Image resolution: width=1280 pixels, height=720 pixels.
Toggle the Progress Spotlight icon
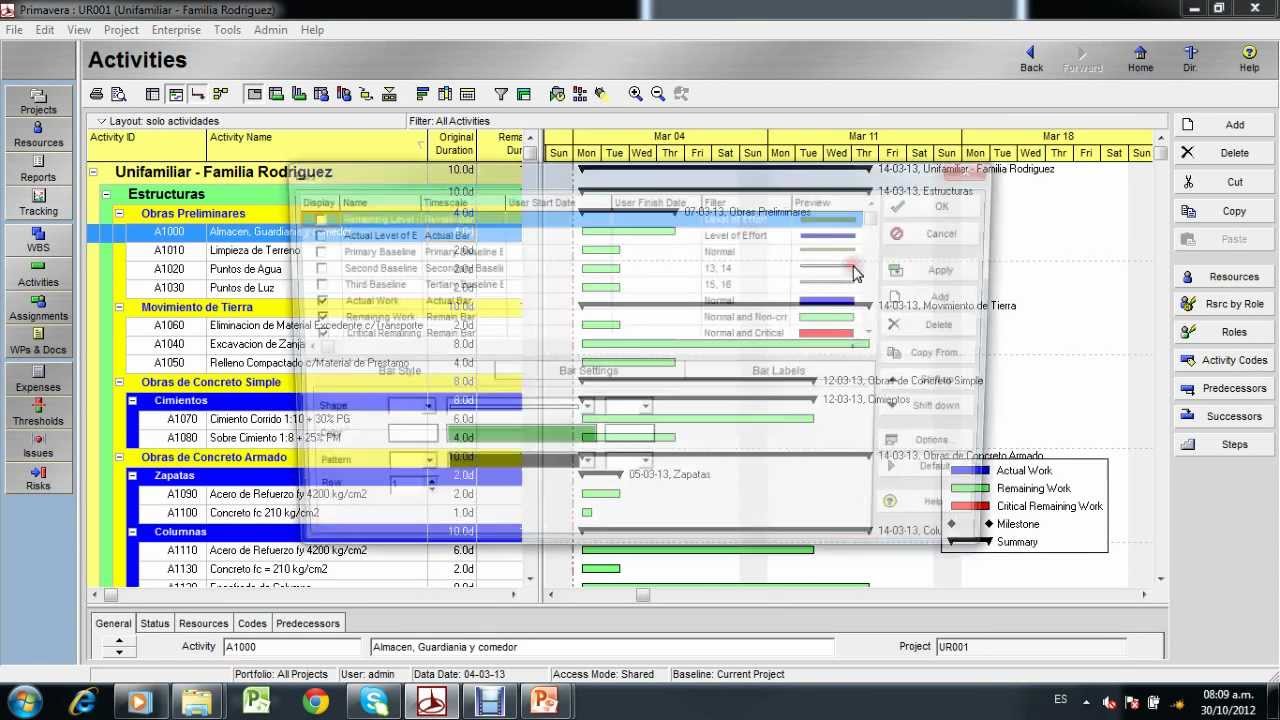[601, 94]
